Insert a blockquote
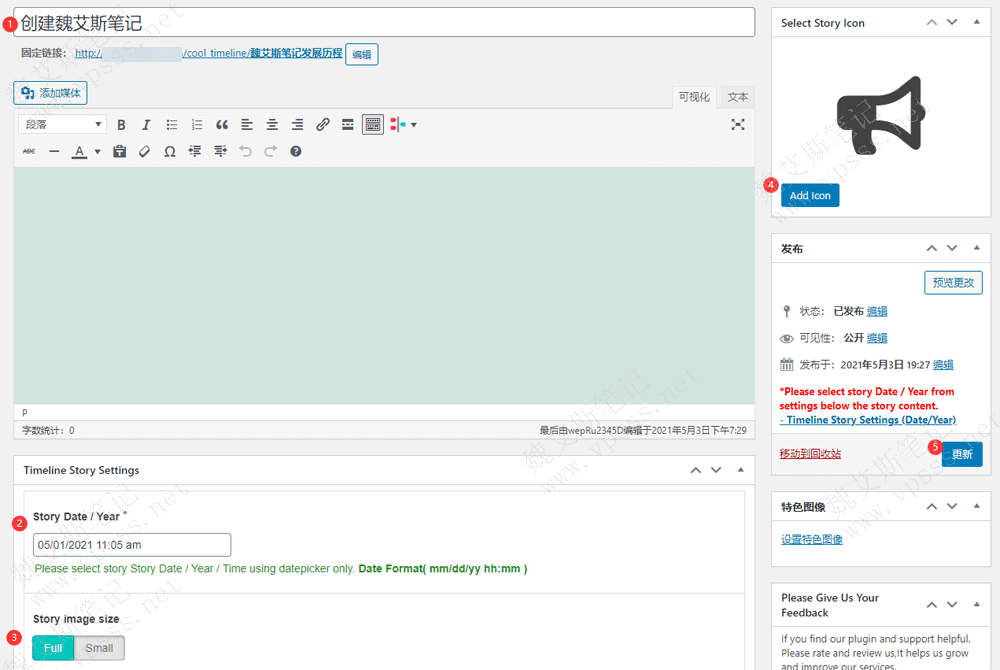The height and width of the screenshot is (670, 1000). pos(222,125)
